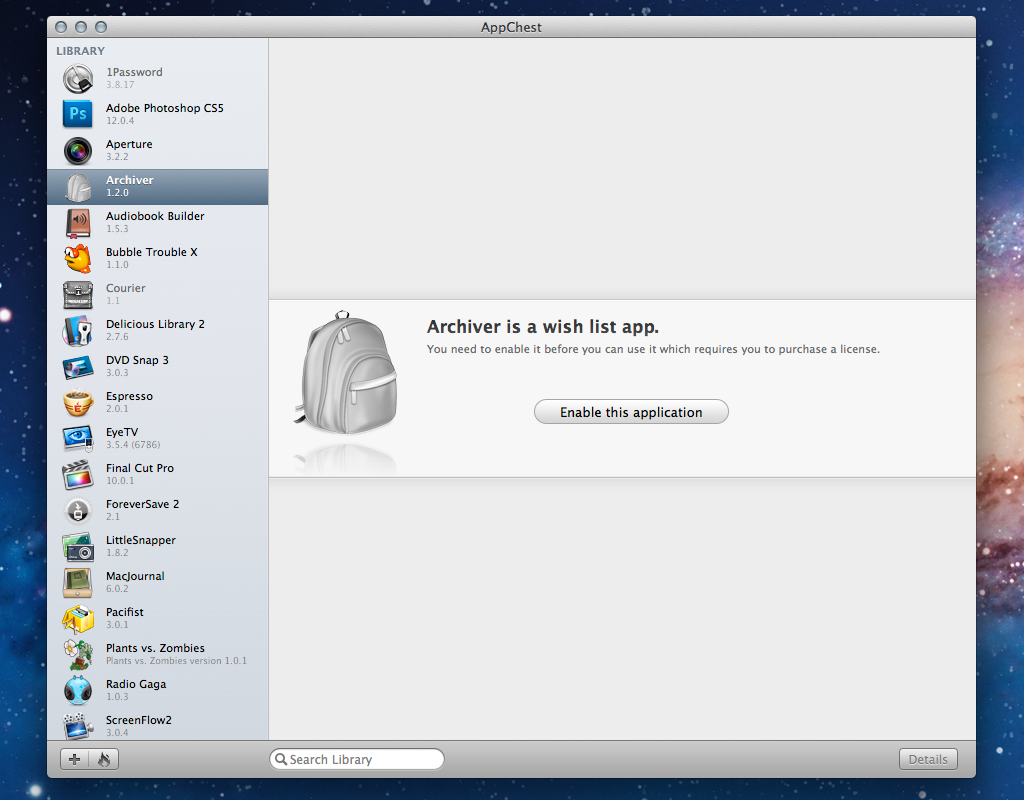The width and height of the screenshot is (1024, 800).
Task: Click the Aperture lens icon
Action: coord(78,150)
